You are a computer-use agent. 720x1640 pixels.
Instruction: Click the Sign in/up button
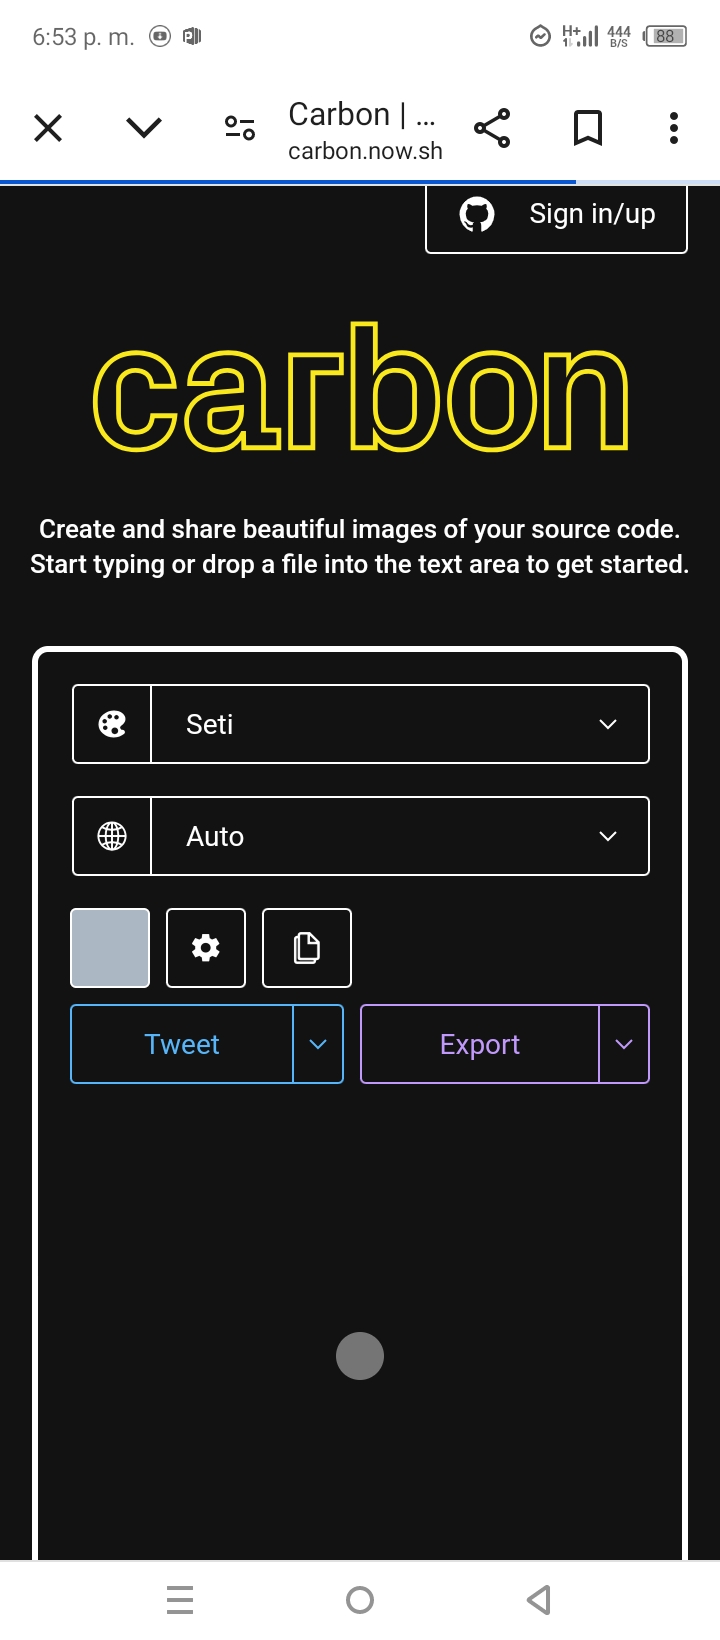pyautogui.click(x=556, y=215)
